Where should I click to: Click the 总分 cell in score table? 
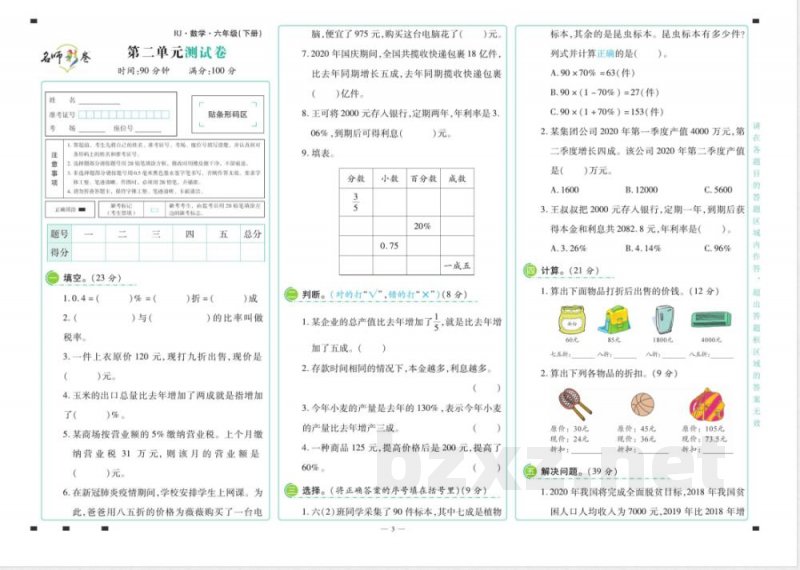pyautogui.click(x=253, y=234)
